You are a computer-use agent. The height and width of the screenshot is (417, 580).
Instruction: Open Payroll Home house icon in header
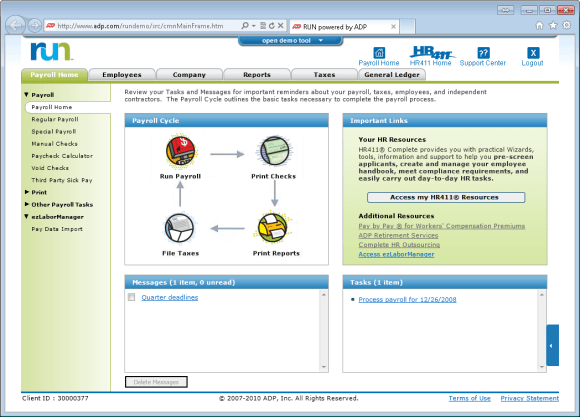pyautogui.click(x=379, y=53)
